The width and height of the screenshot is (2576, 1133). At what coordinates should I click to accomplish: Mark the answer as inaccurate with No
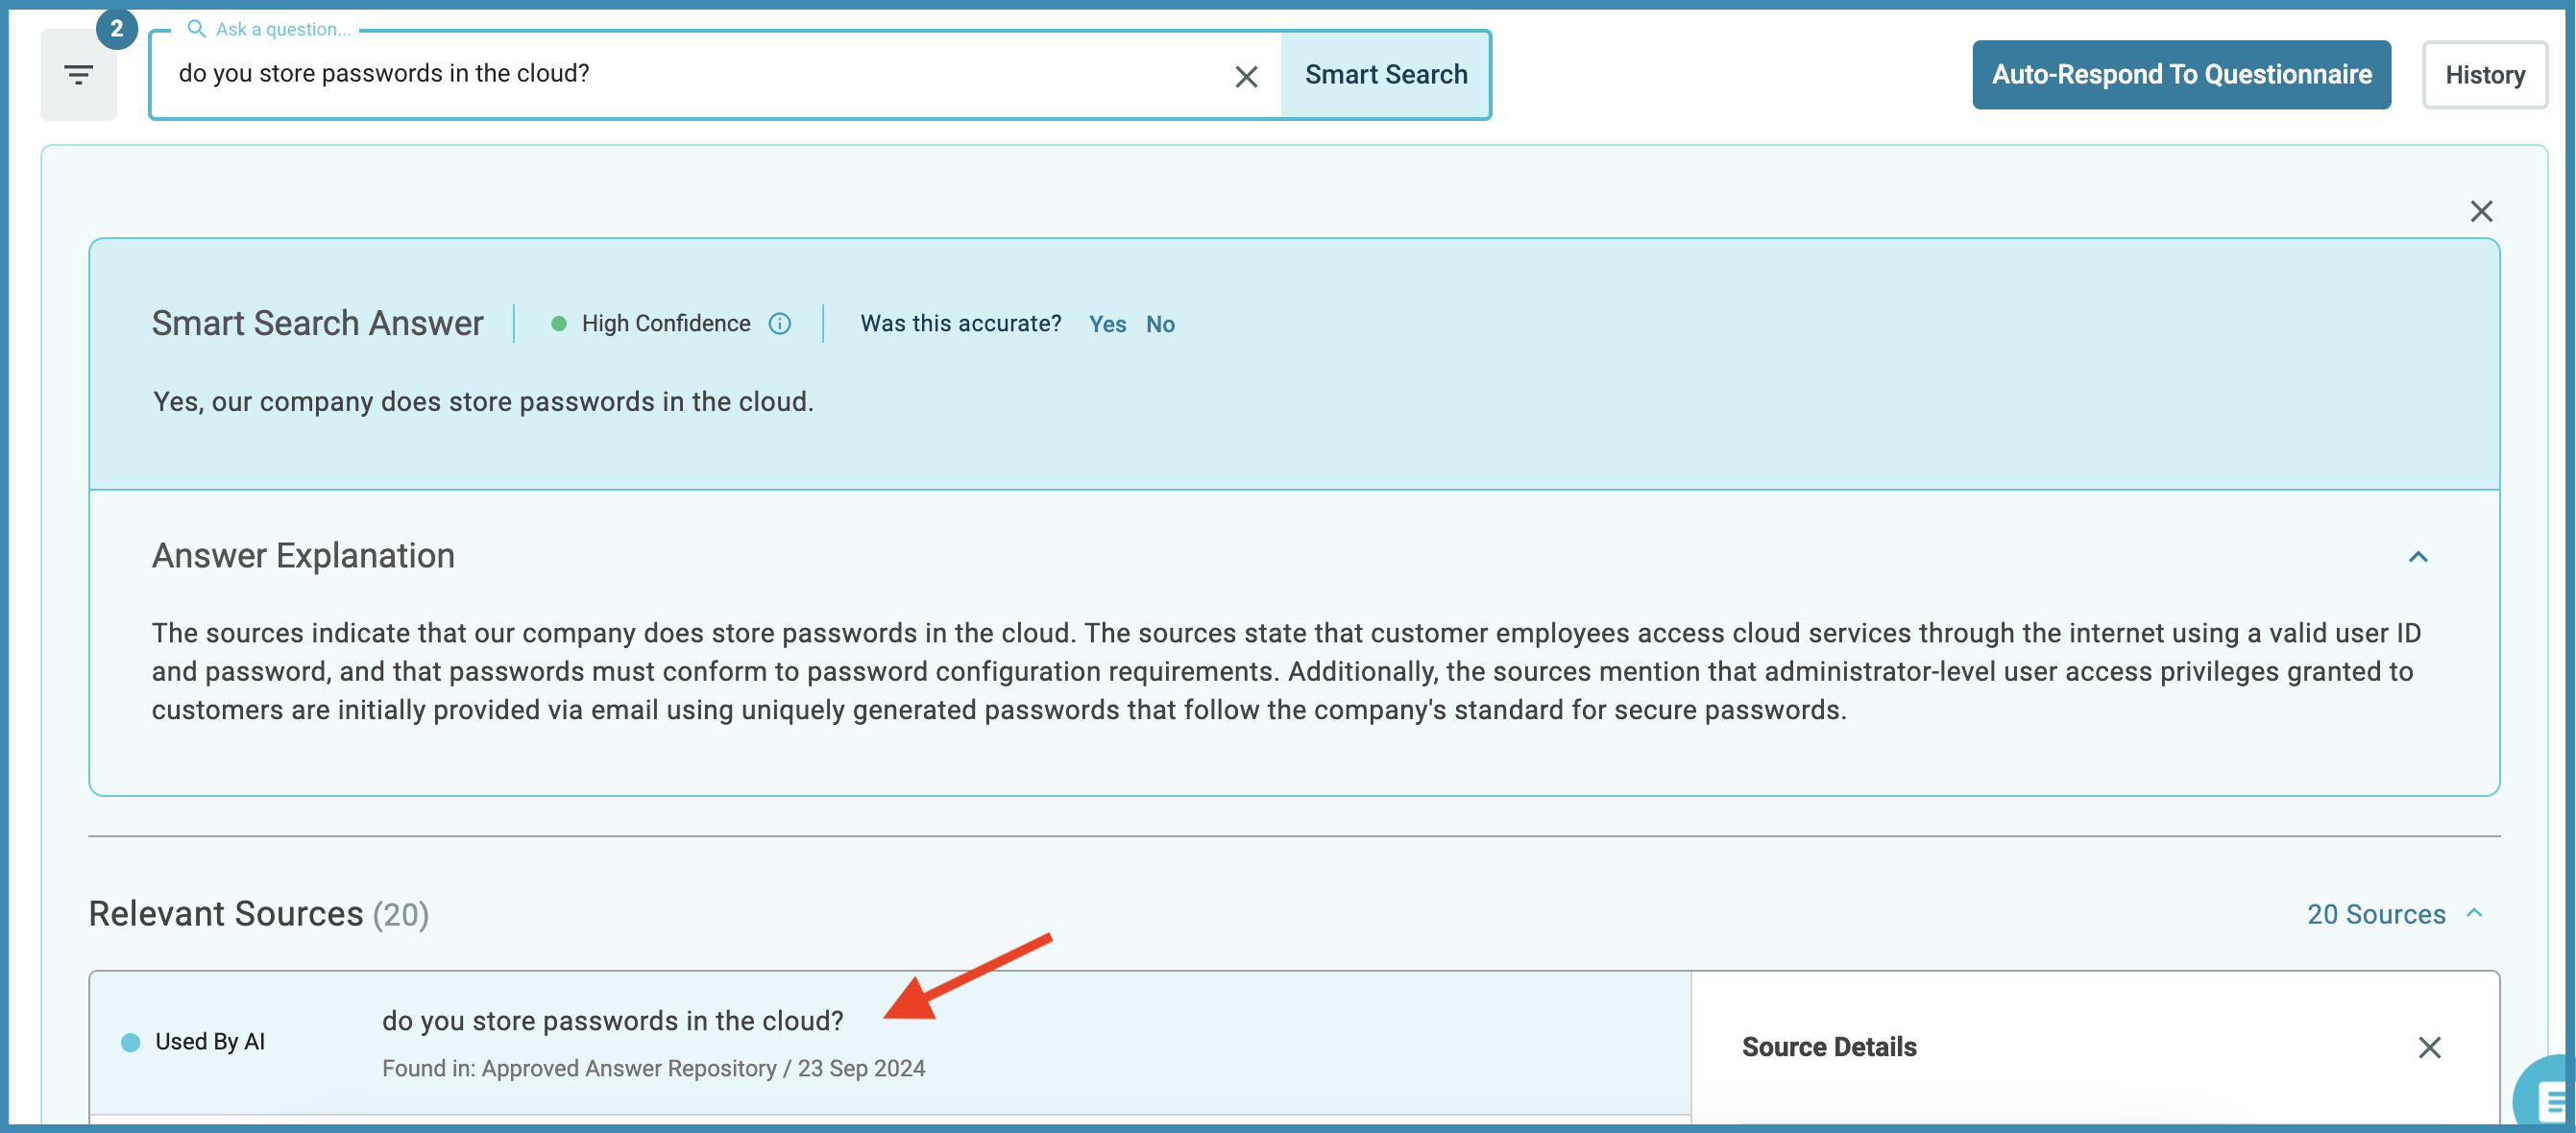coord(1160,324)
